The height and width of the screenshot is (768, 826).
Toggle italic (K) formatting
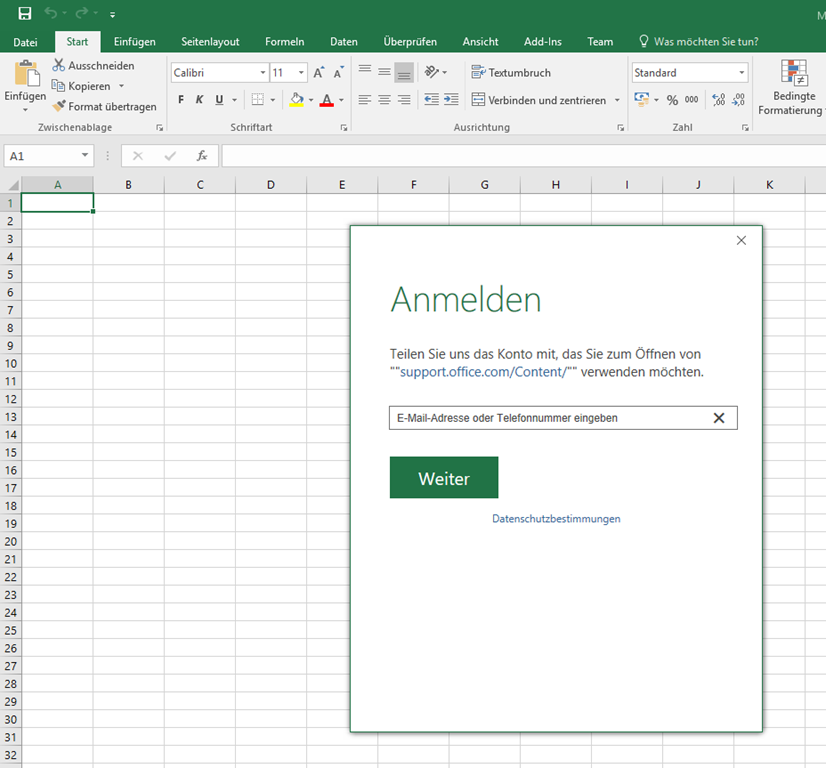[199, 100]
